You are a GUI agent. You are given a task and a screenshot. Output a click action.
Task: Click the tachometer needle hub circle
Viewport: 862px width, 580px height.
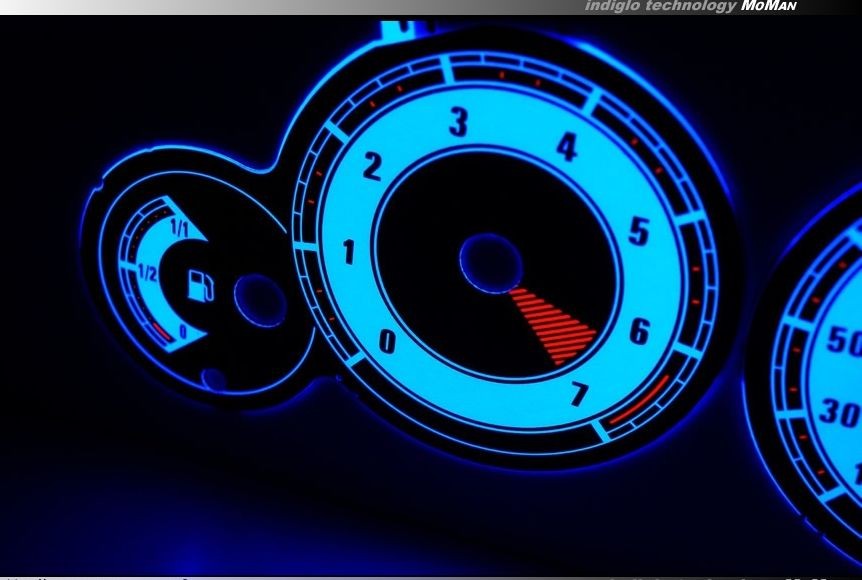pyautogui.click(x=490, y=263)
